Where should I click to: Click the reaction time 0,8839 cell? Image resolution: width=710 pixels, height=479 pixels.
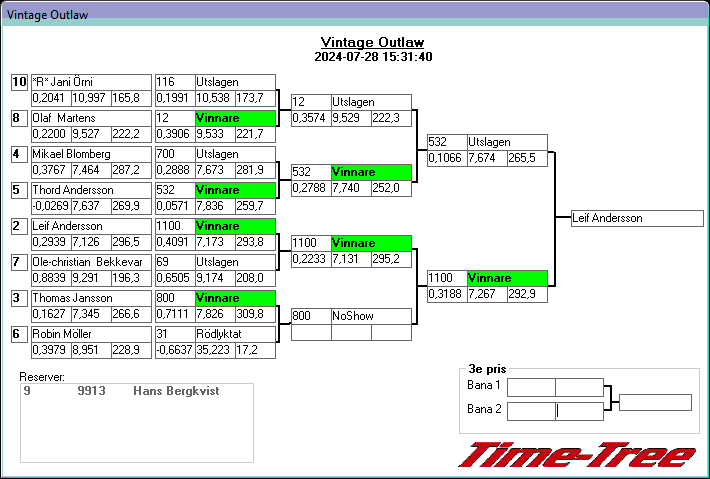tap(51, 278)
